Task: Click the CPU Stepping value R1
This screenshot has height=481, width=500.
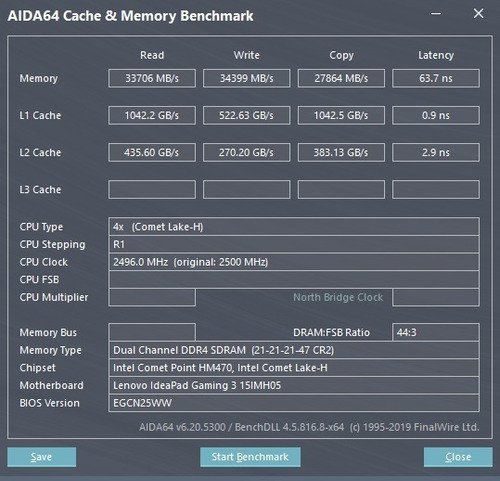Action: coord(294,244)
